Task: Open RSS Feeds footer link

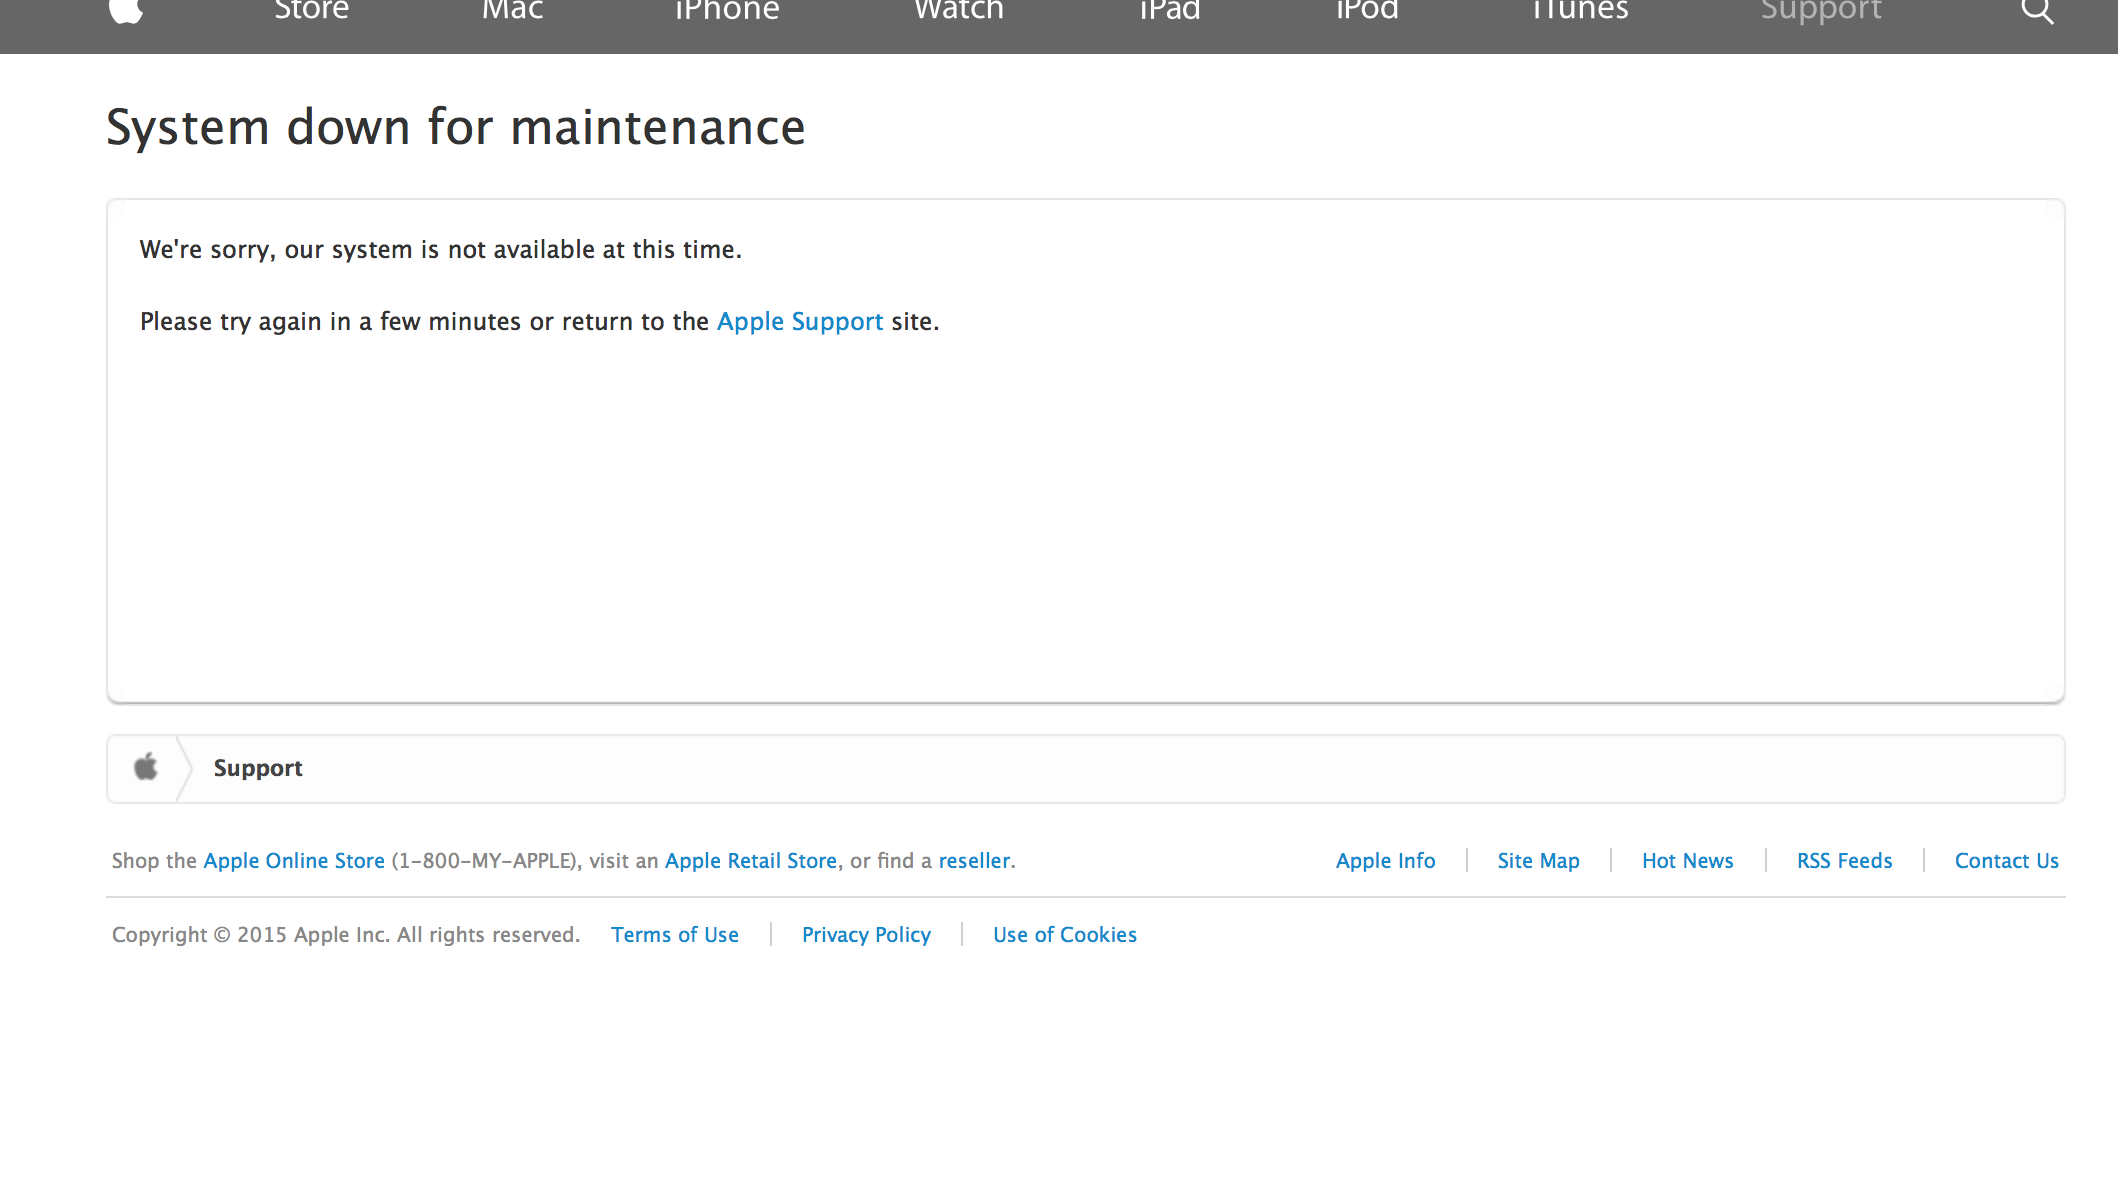Action: tap(1845, 861)
